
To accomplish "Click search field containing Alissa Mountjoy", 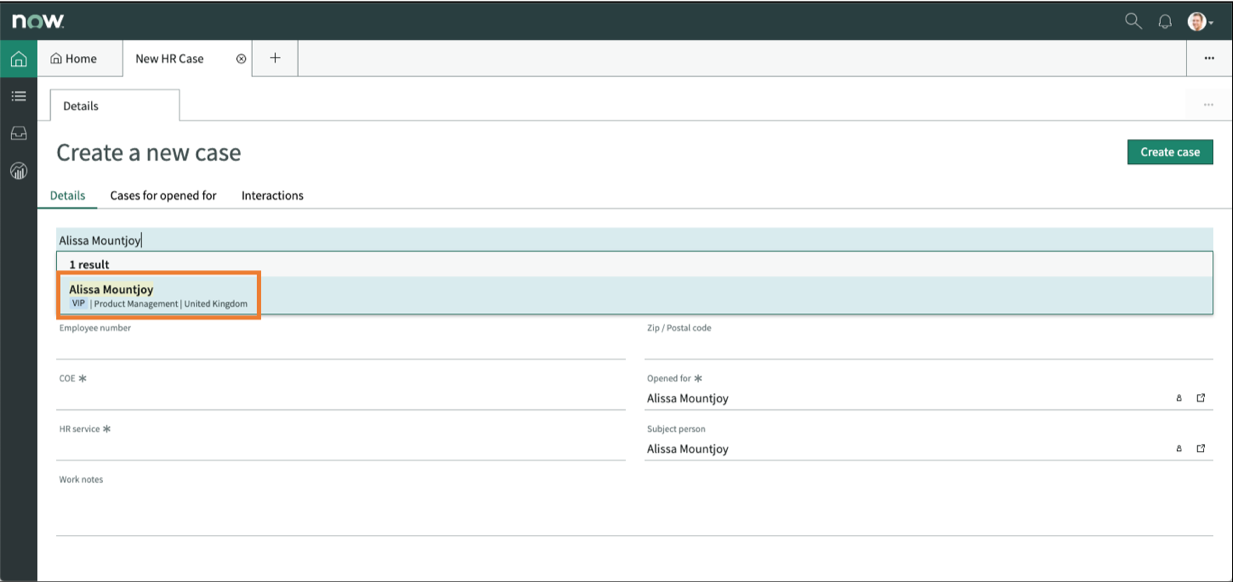I will (x=634, y=240).
